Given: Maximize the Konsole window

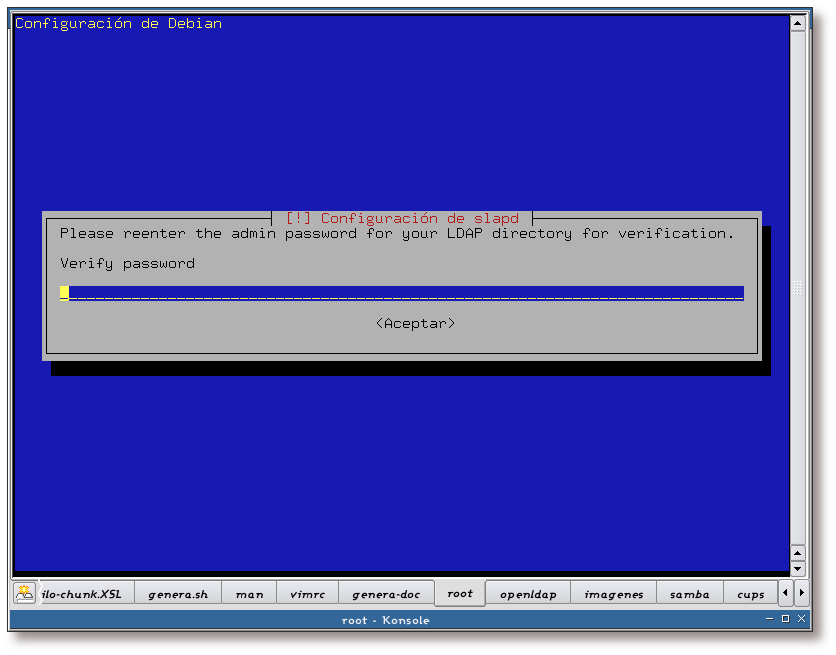Looking at the screenshot, I should [785, 620].
